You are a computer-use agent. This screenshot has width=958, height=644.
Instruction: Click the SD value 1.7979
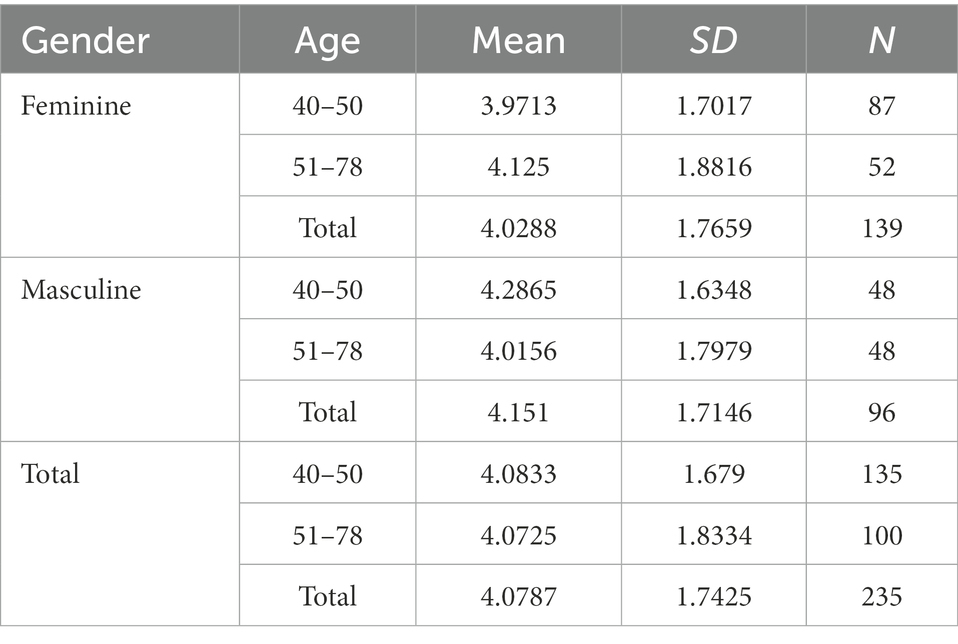[714, 351]
